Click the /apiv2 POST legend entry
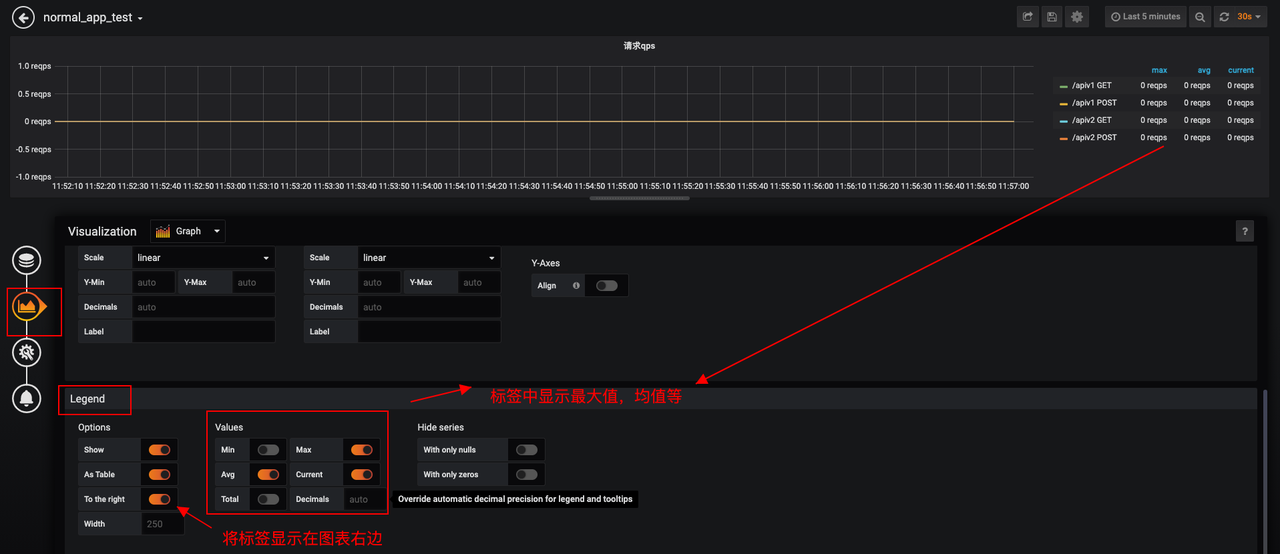1280x554 pixels. click(x=1094, y=138)
